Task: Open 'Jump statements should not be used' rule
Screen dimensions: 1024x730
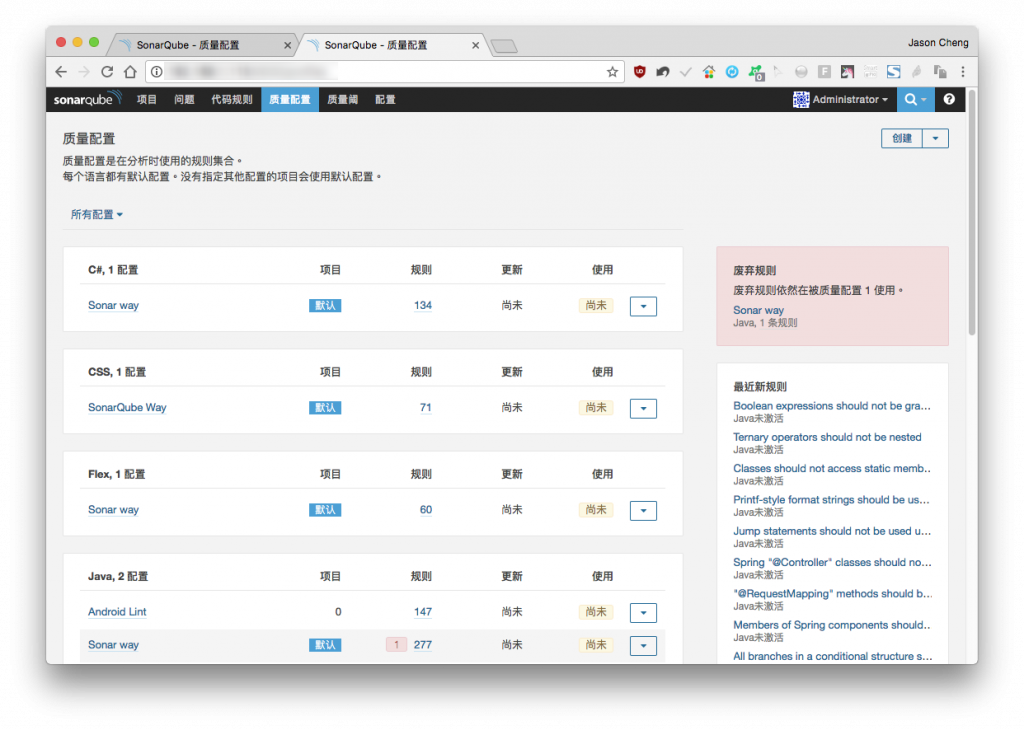Action: (832, 531)
